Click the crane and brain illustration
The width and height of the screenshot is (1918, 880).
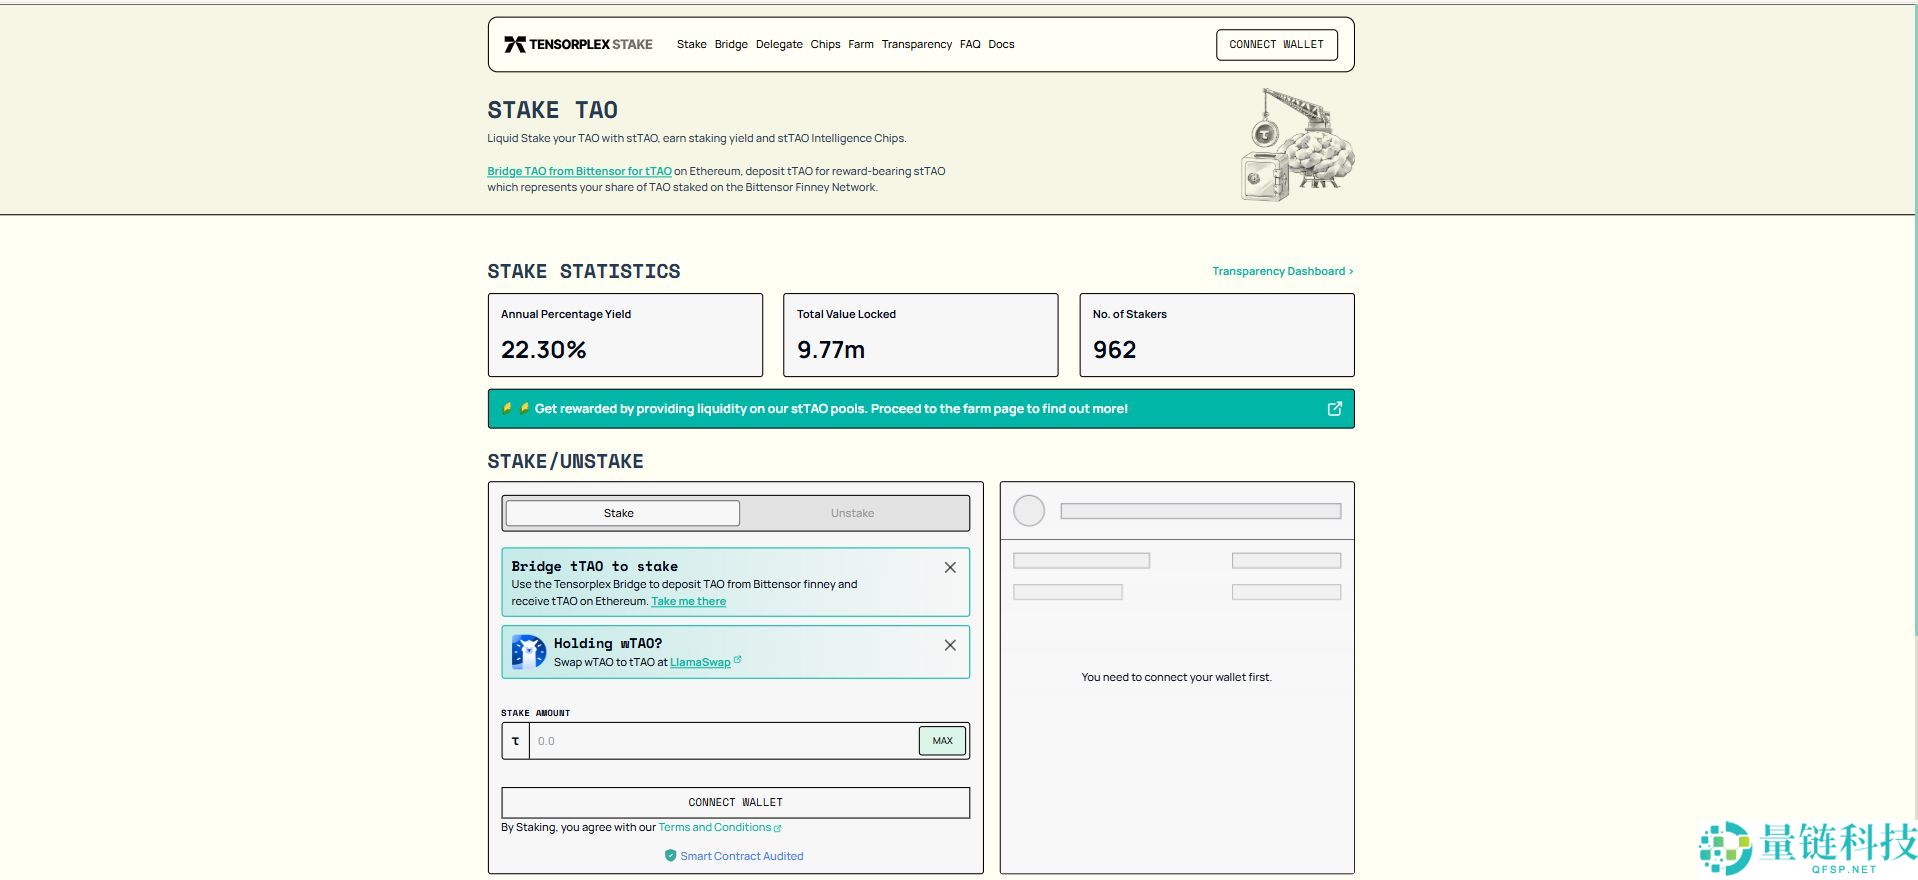1297,145
